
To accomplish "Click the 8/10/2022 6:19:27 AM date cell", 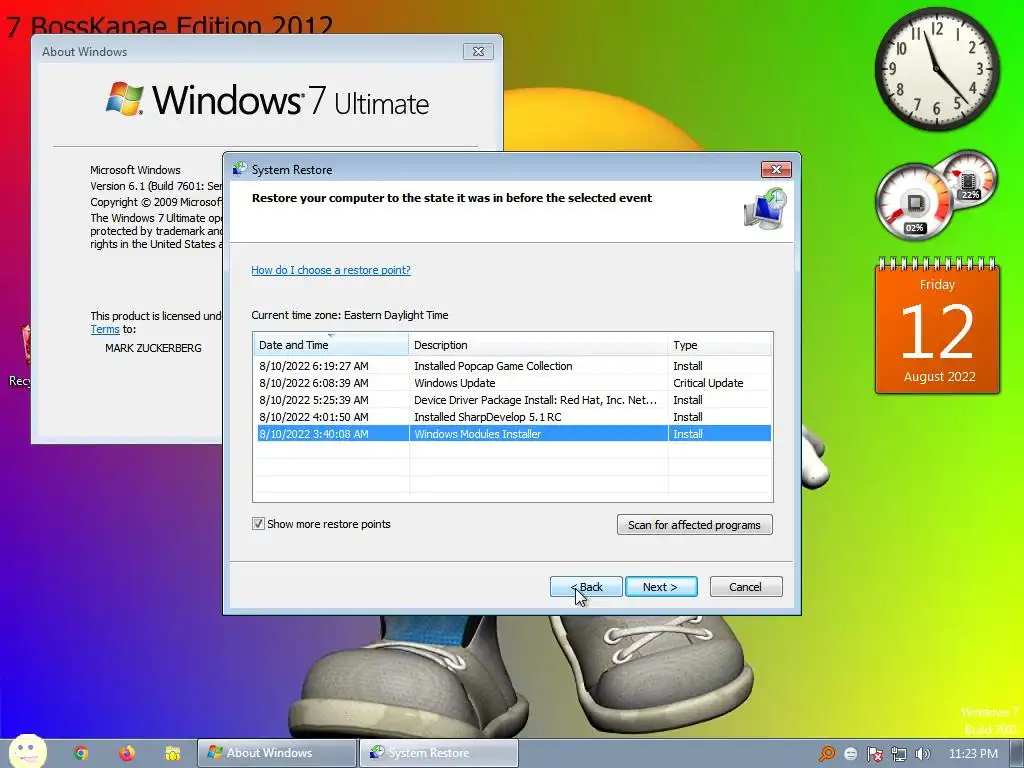I will pyautogui.click(x=313, y=366).
